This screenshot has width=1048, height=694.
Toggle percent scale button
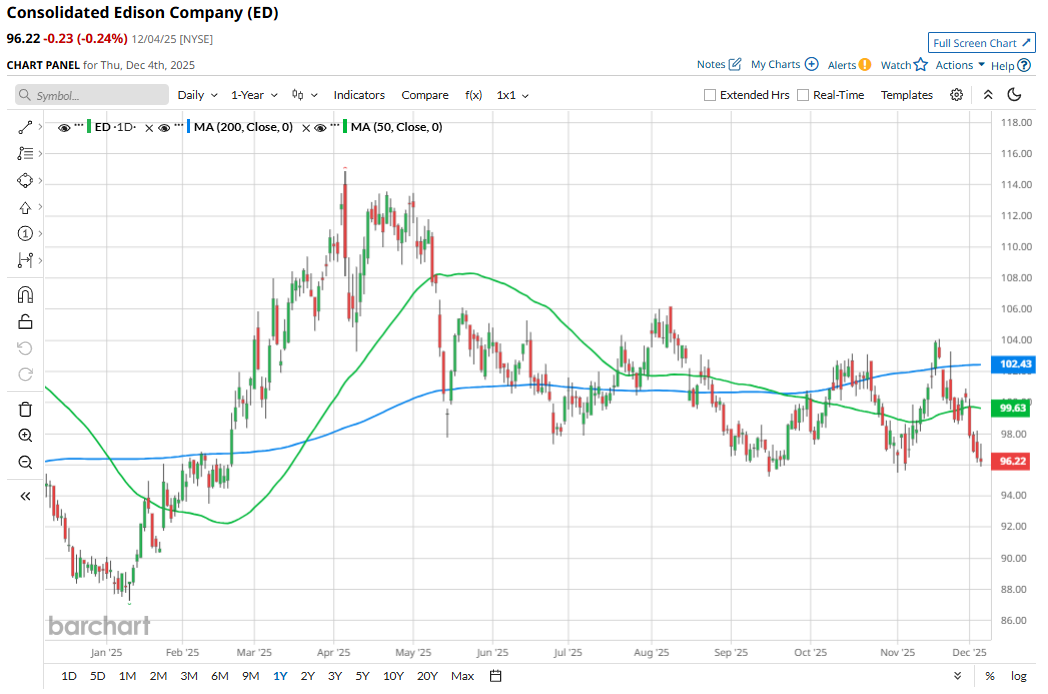tap(990, 676)
